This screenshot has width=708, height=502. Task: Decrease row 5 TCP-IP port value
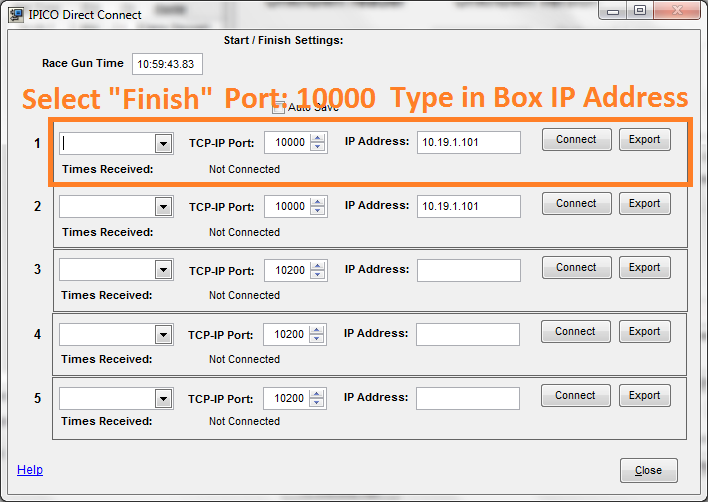click(317, 404)
